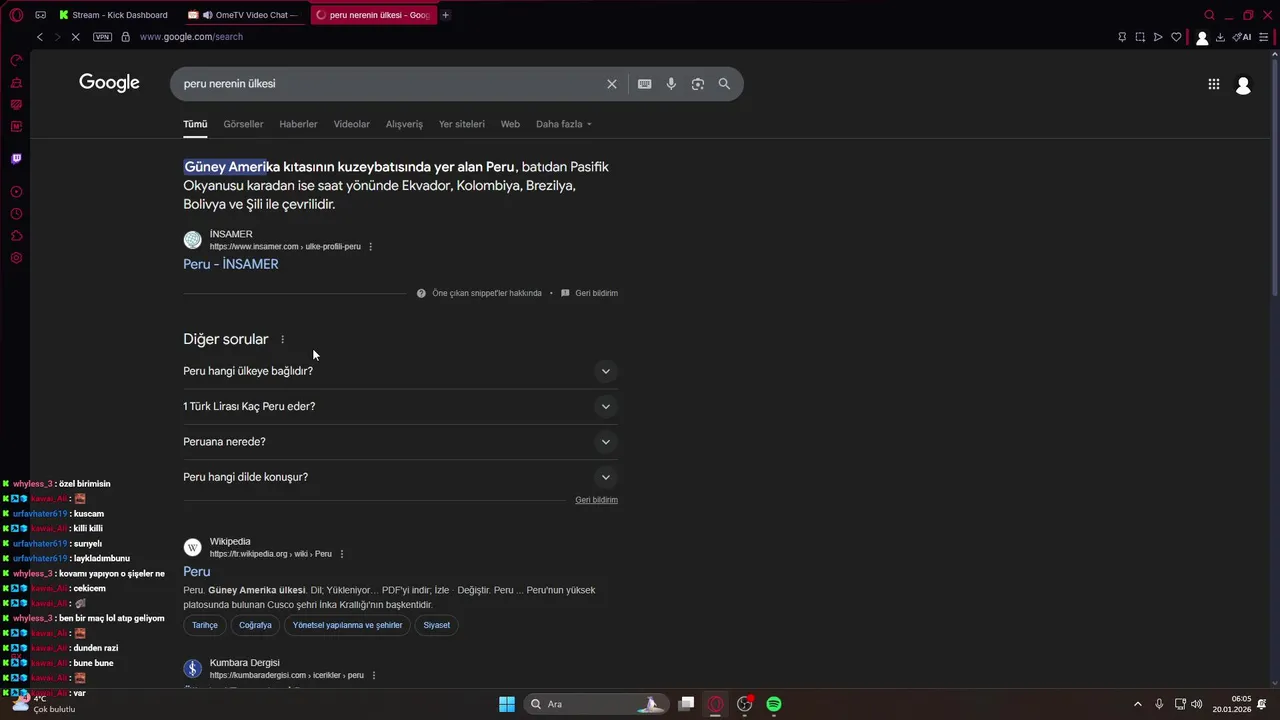Click the page vertical scrollbar

[x=1274, y=178]
